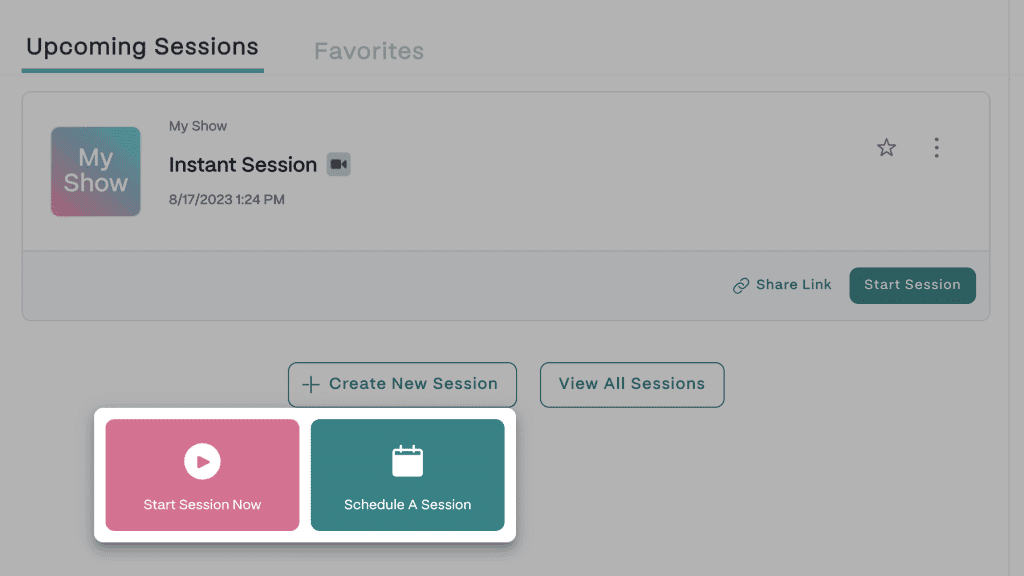Open View All Sessions
1024x576 pixels.
632,385
